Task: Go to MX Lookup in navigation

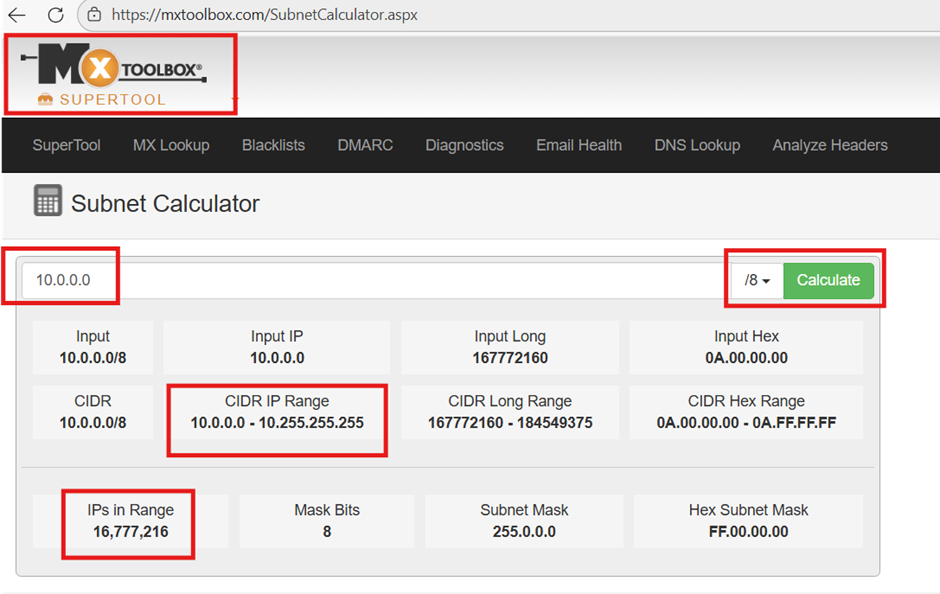Action: click(x=171, y=145)
